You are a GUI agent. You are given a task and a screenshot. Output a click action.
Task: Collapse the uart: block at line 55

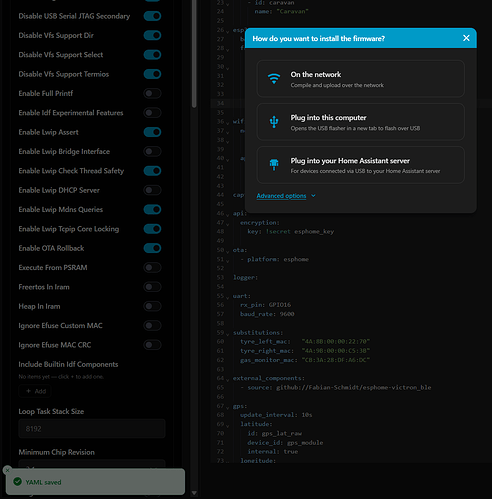click(228, 297)
